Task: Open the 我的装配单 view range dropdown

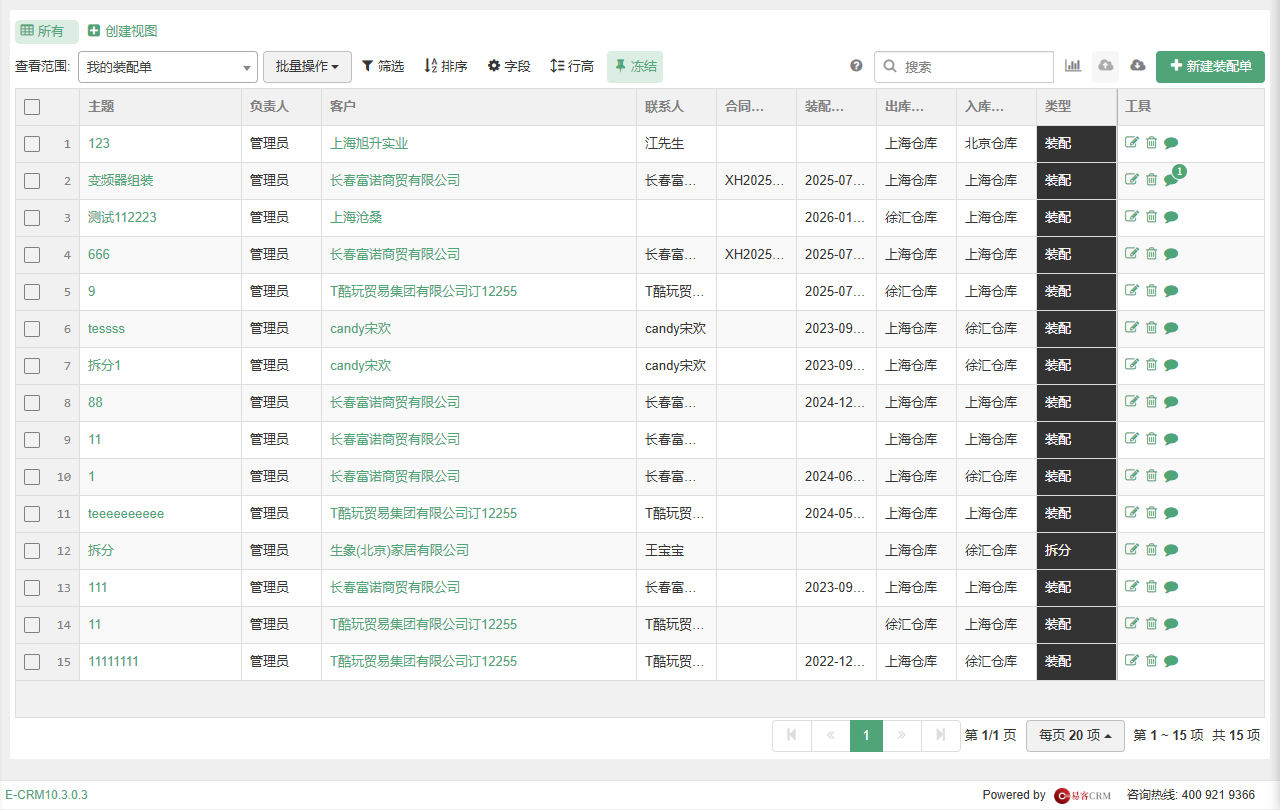Action: 168,67
